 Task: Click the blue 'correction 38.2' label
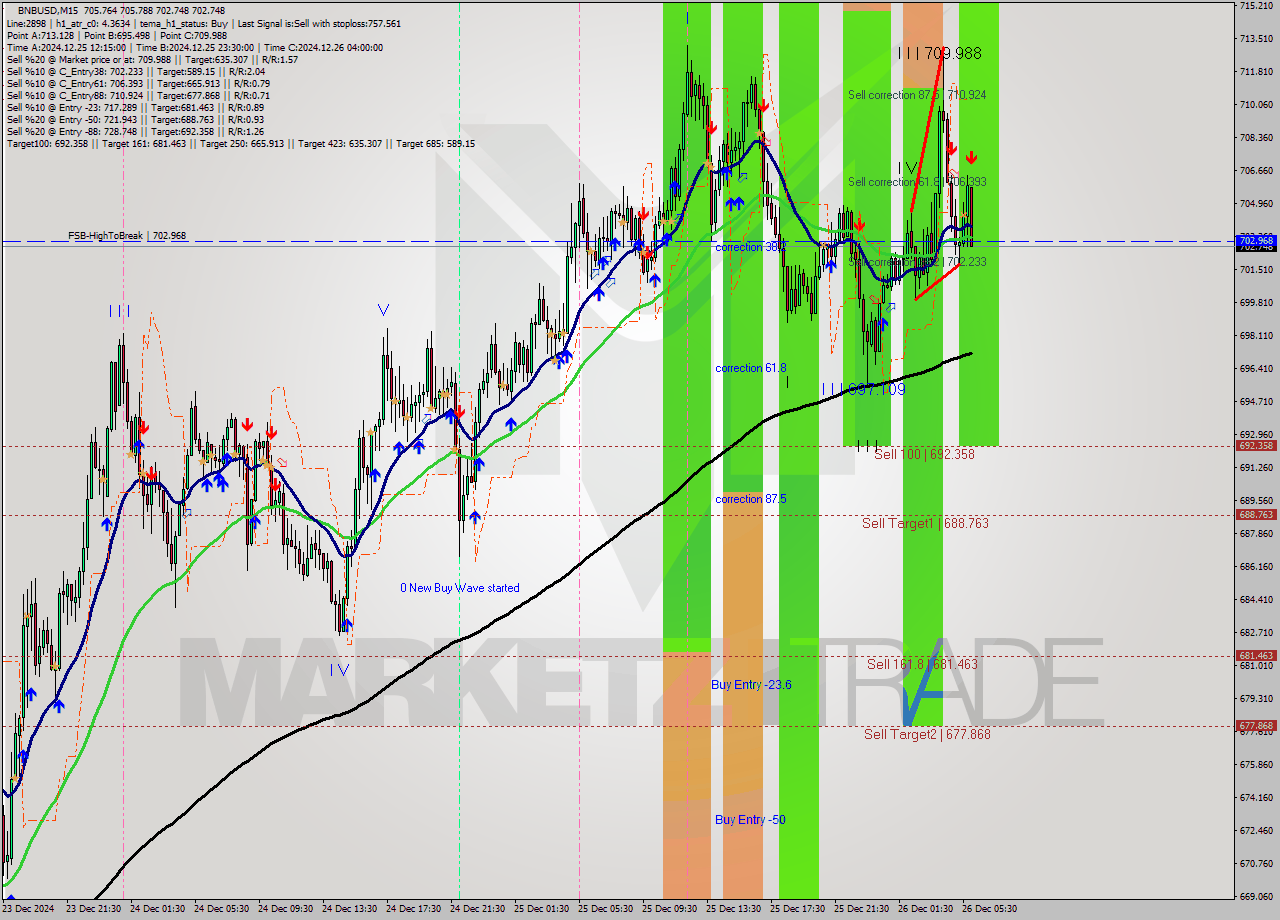pos(751,246)
